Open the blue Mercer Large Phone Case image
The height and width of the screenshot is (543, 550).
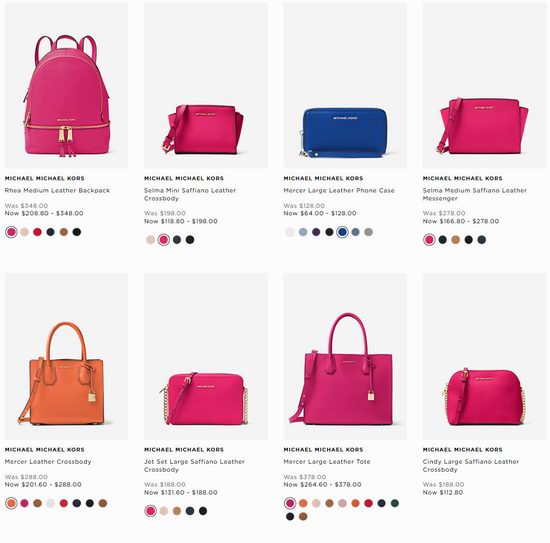(x=345, y=86)
